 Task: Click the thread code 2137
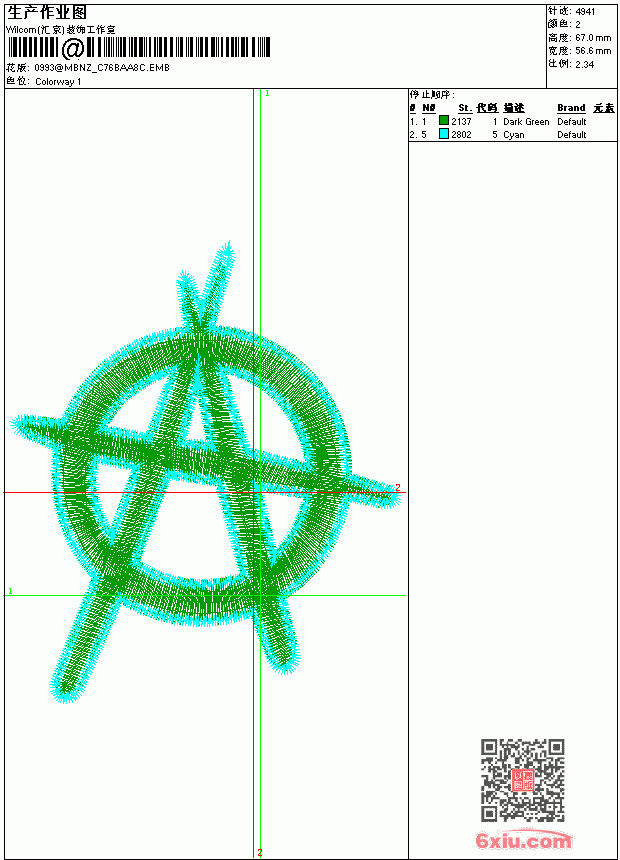point(461,121)
